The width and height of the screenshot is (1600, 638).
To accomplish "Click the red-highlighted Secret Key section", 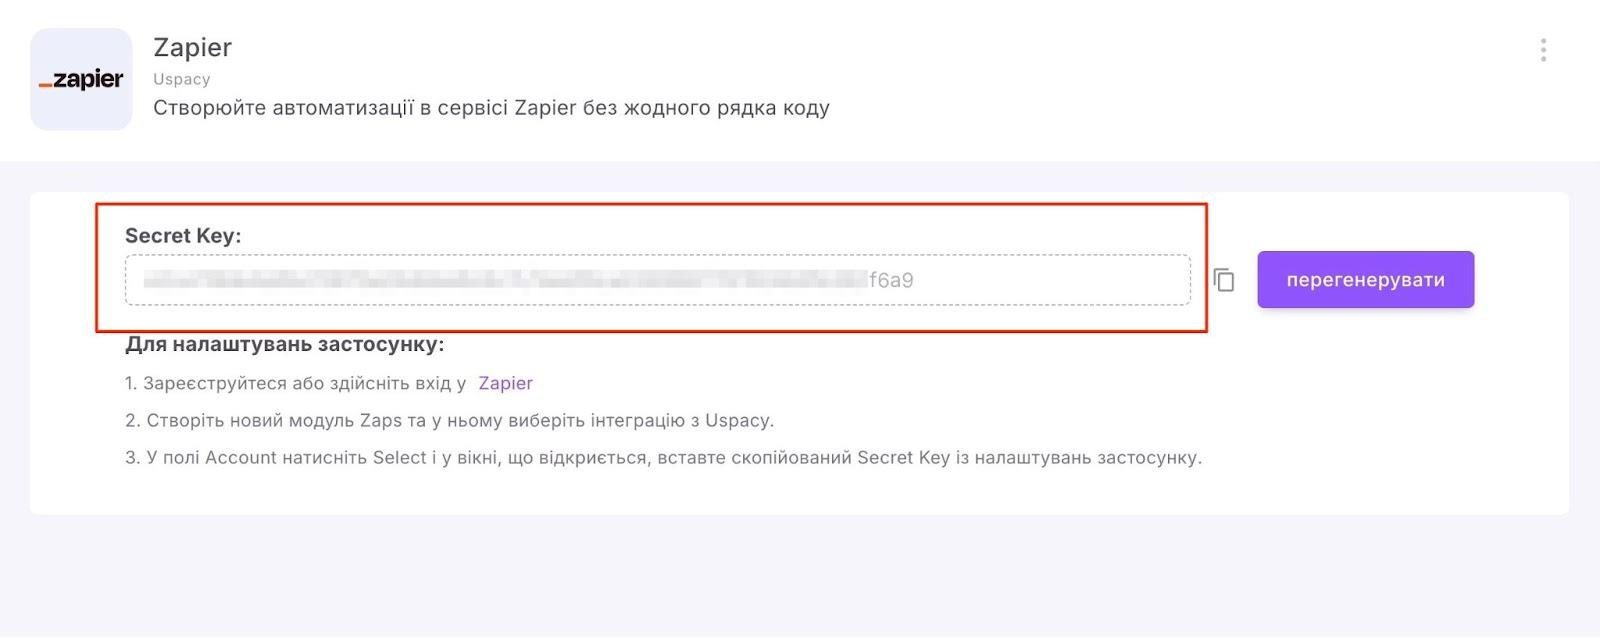I will click(x=650, y=265).
